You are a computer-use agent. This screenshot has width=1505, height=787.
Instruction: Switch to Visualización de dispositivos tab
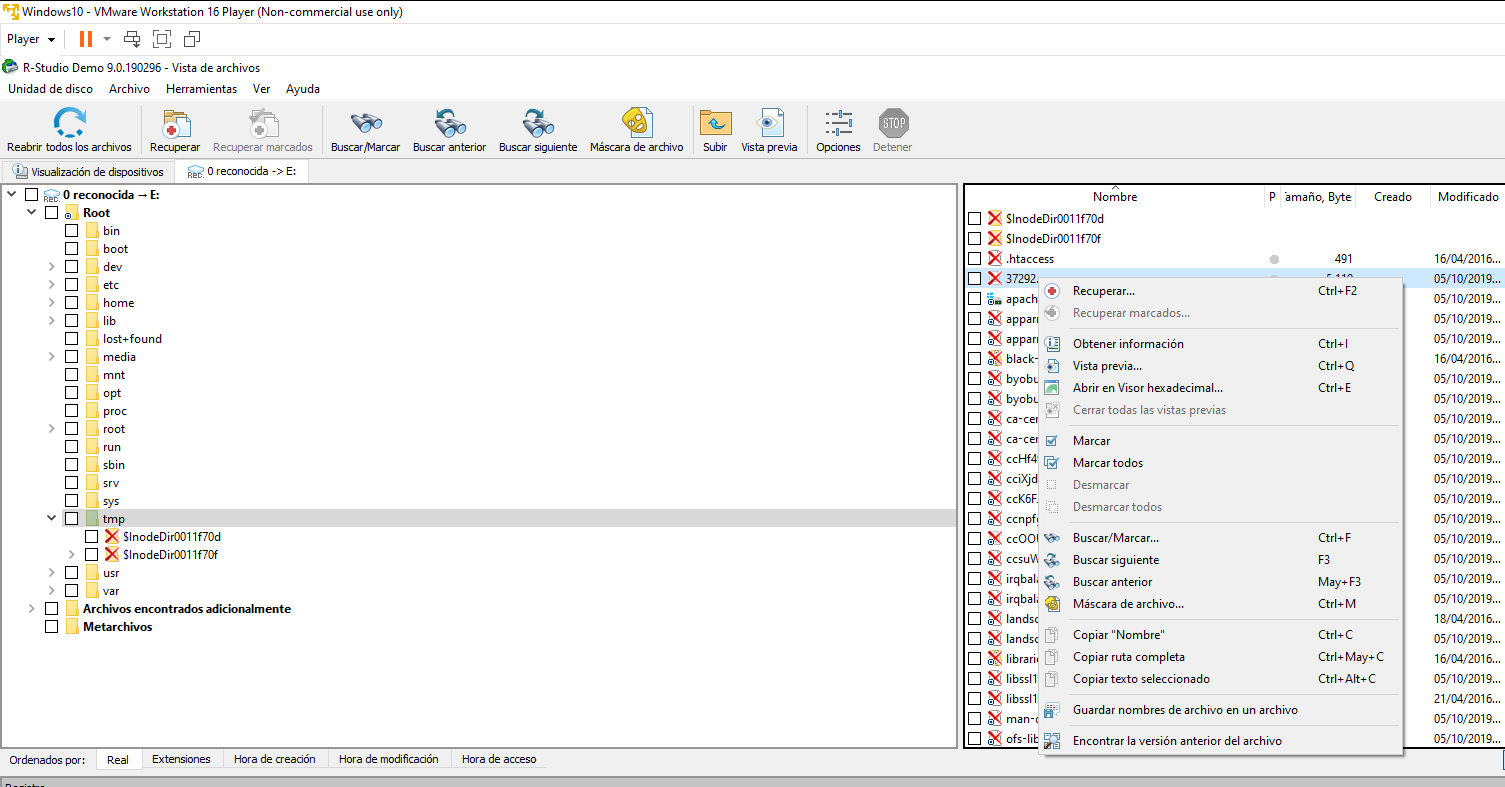click(x=88, y=172)
